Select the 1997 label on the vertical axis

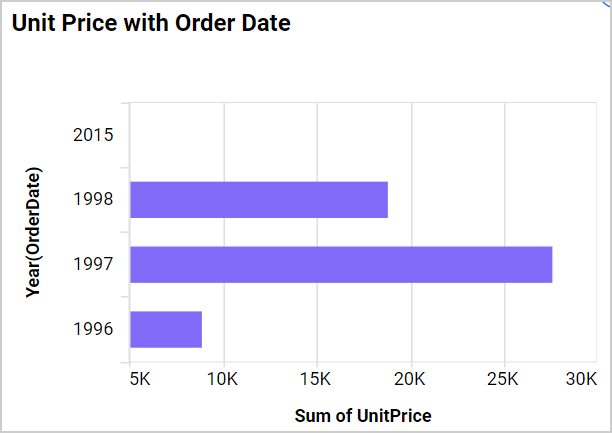[x=93, y=264]
